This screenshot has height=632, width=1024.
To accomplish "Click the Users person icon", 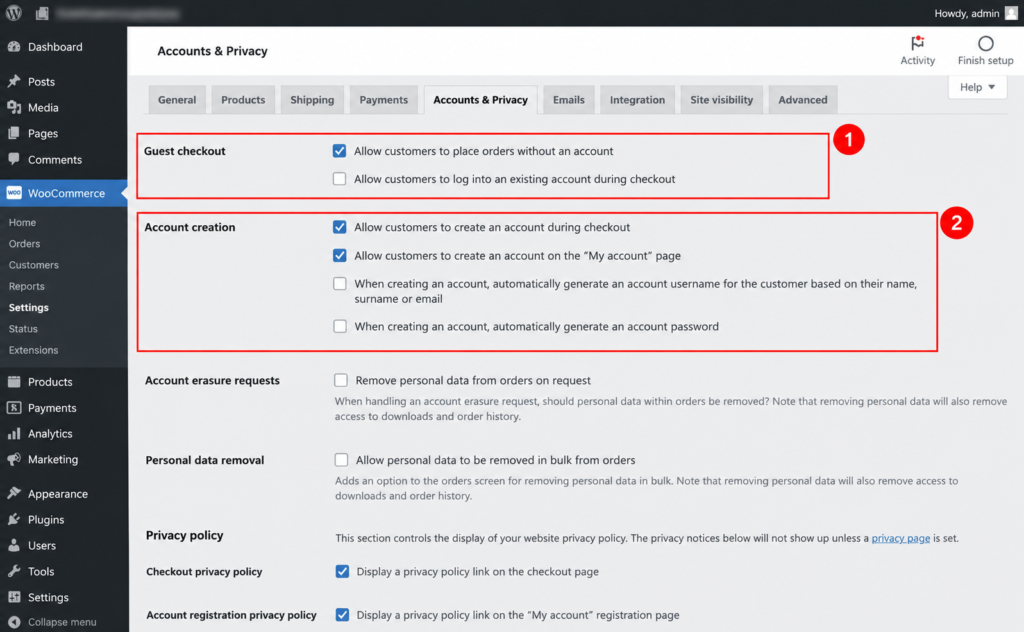I will point(14,545).
